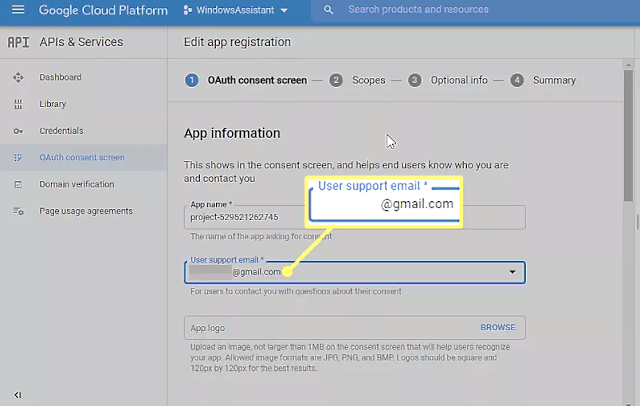The width and height of the screenshot is (640, 406).
Task: Click step 2 circle in stepper
Action: 336,80
